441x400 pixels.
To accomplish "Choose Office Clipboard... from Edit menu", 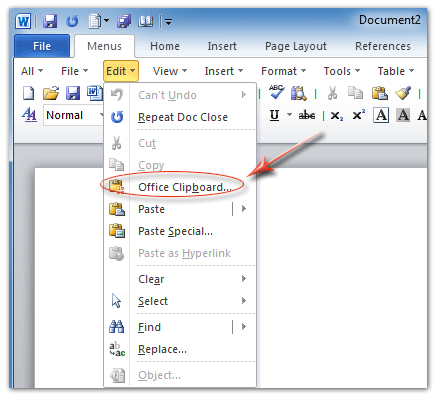I will 180,187.
